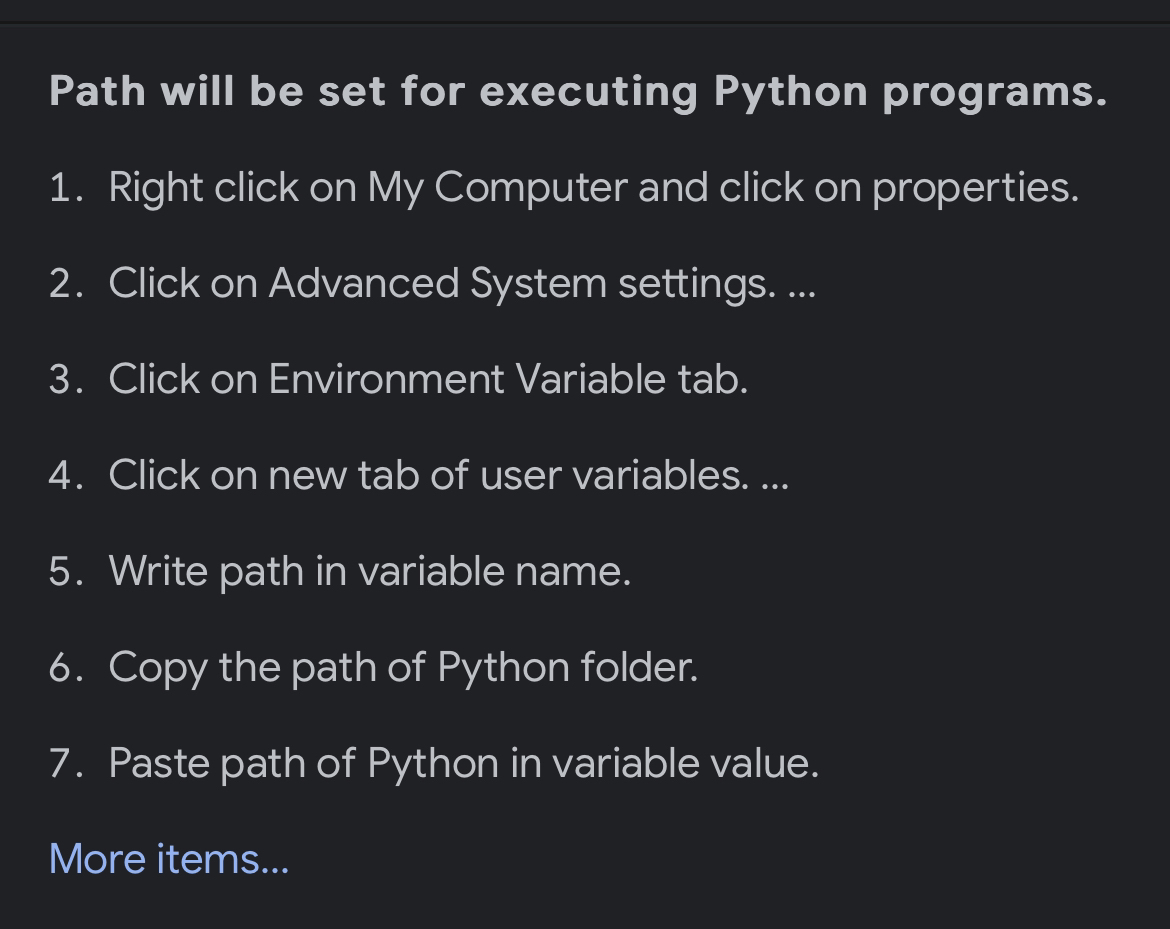Image resolution: width=1170 pixels, height=929 pixels.
Task: Click step 5 "Write path in variable name" text
Action: point(369,571)
